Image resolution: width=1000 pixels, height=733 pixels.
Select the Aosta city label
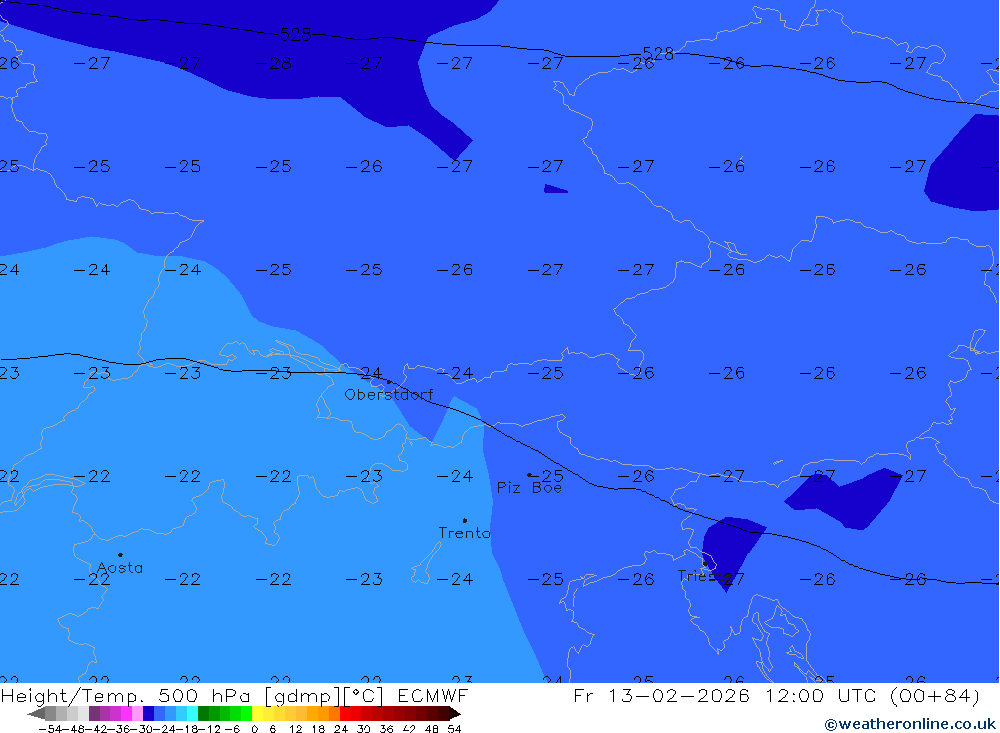point(120,568)
